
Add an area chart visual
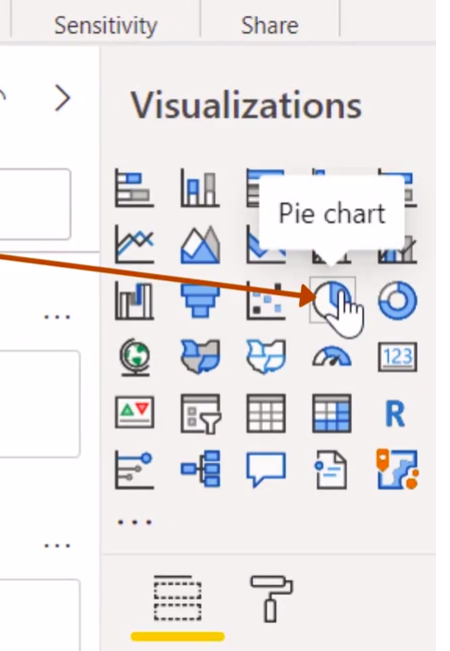(x=200, y=244)
